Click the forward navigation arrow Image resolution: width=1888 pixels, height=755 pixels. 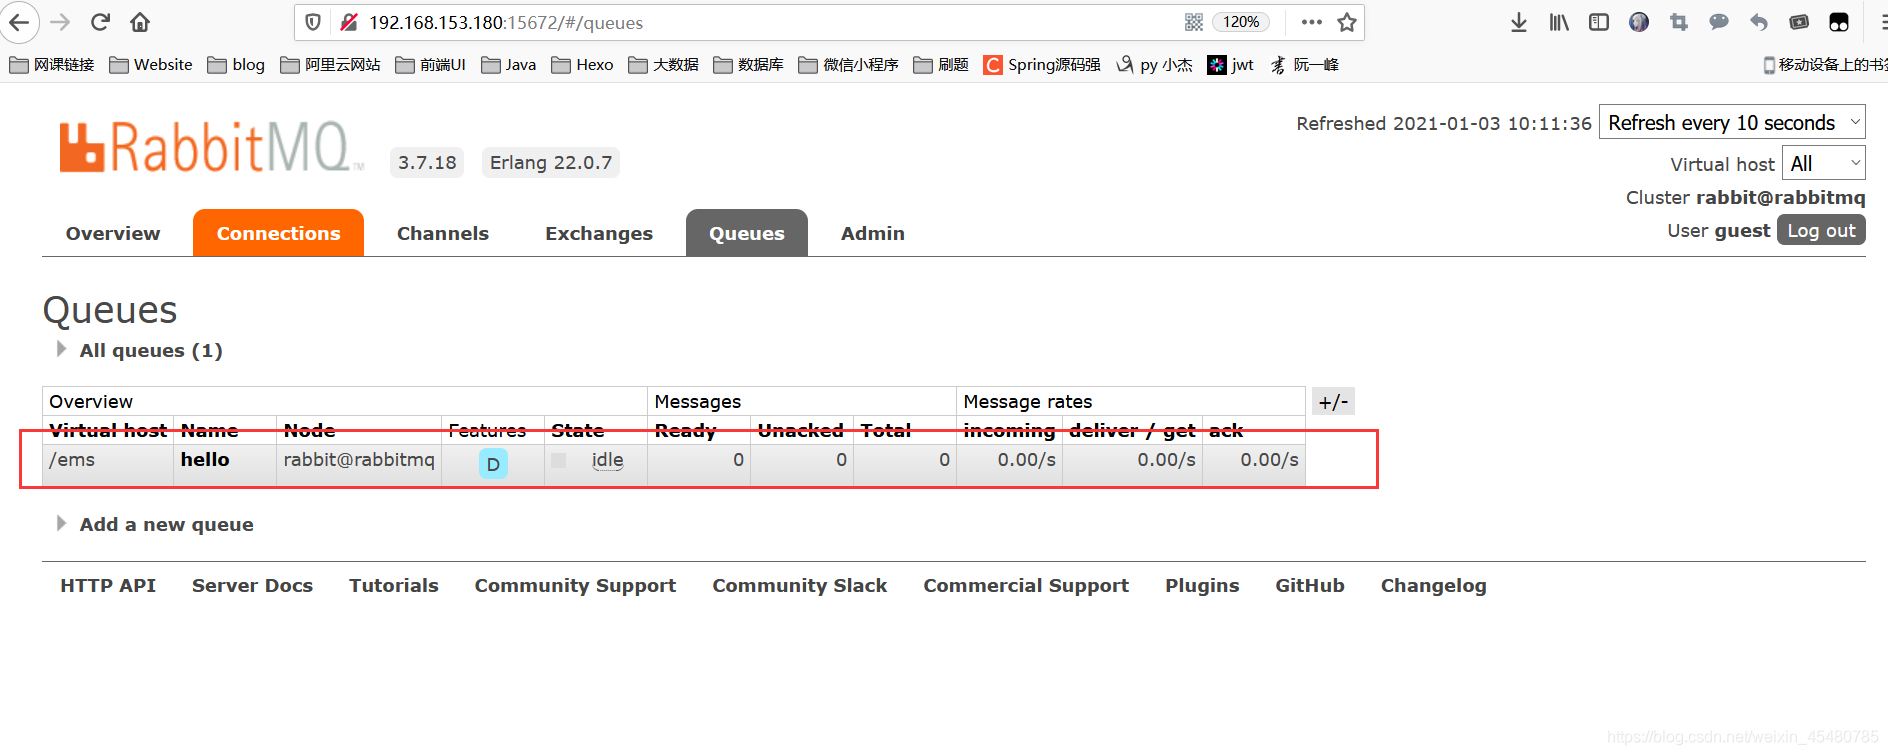coord(60,22)
